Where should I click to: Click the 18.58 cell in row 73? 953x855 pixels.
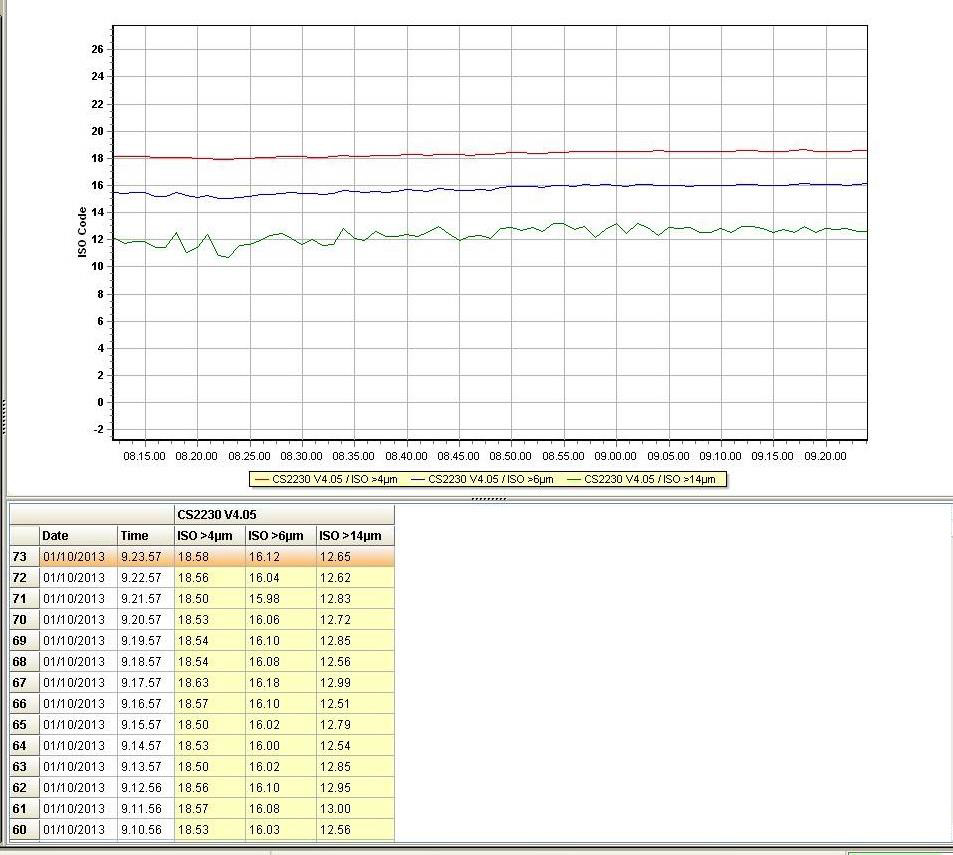pos(209,557)
